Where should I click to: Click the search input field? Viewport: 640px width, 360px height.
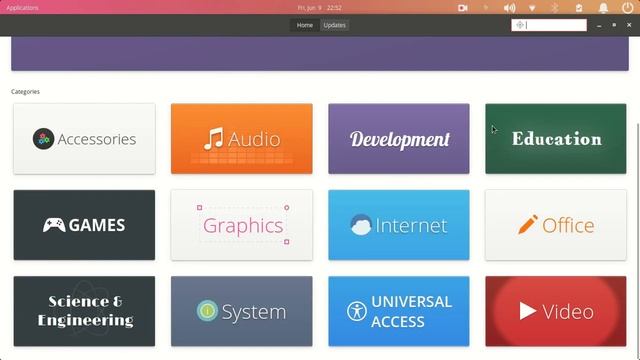pyautogui.click(x=549, y=25)
